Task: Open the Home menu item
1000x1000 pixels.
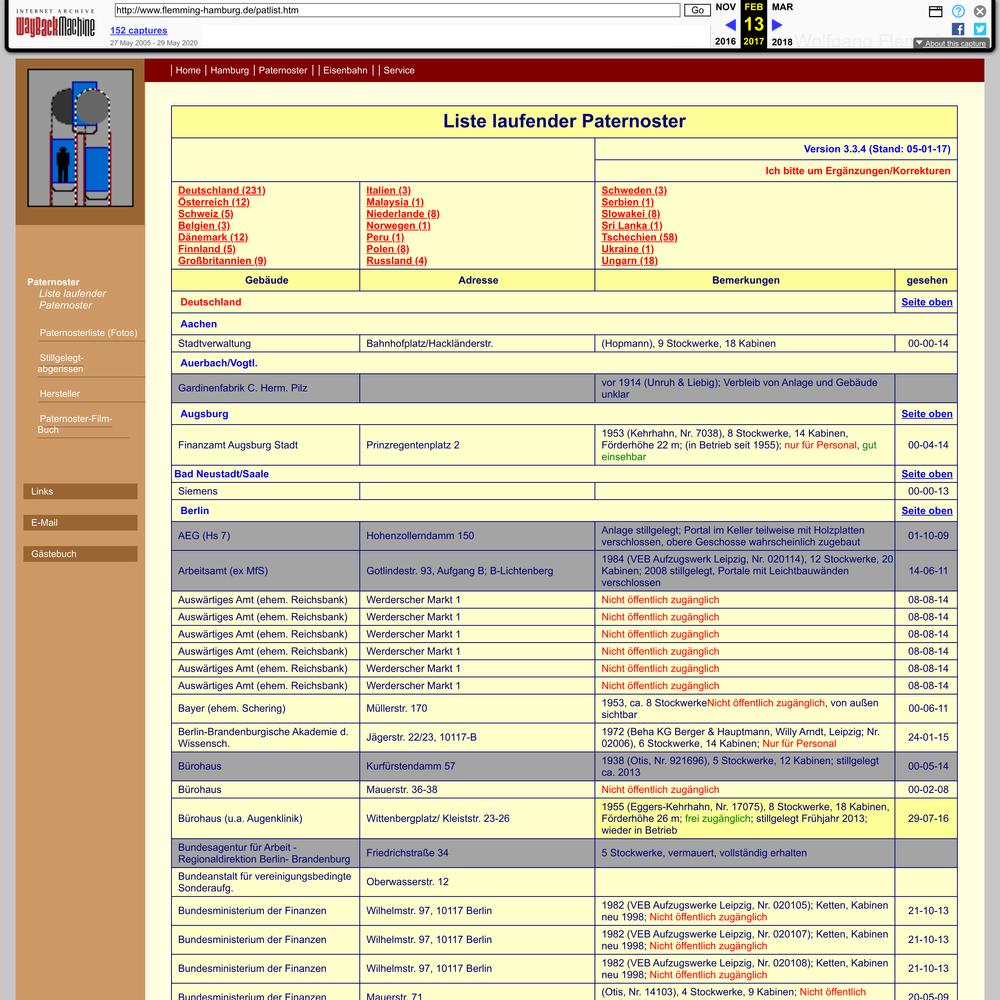Action: tap(188, 70)
